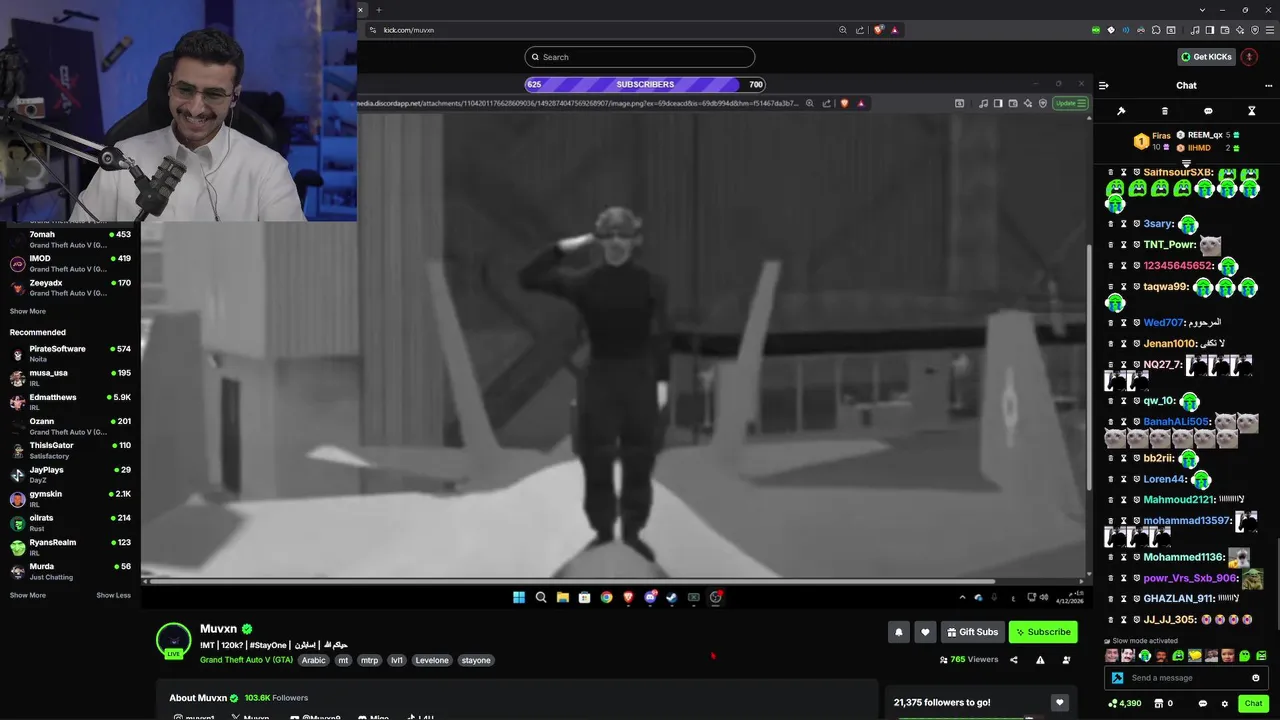Open the moderator gavel tool in chat header
The image size is (1280, 720).
pos(1121,111)
